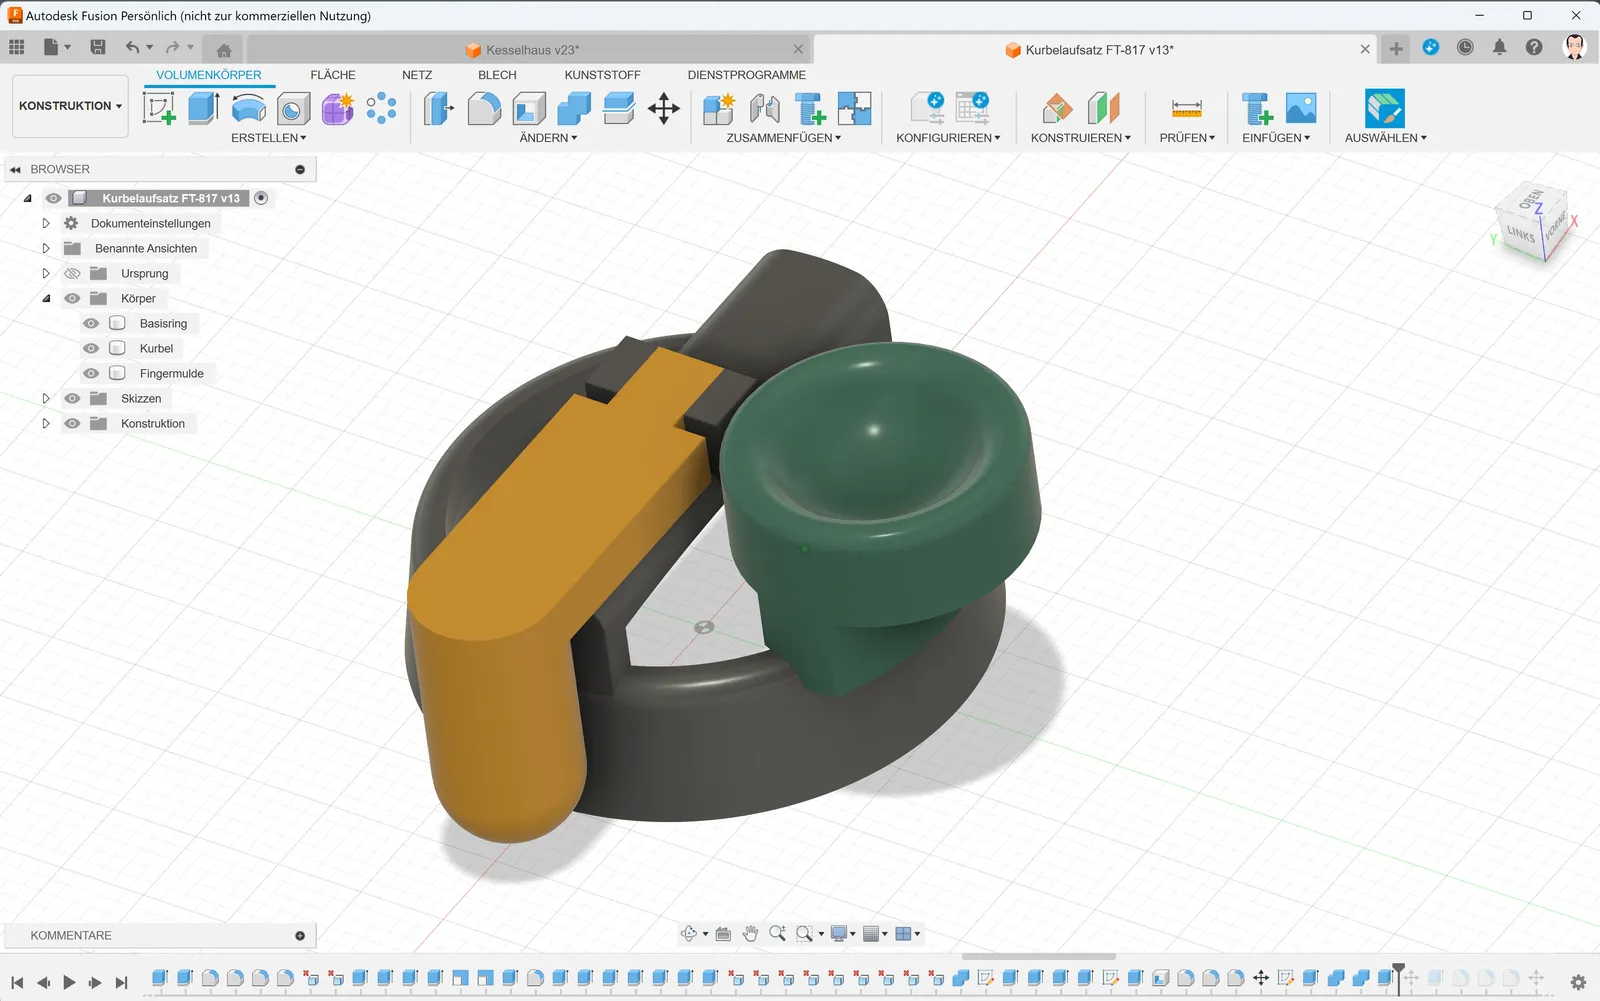
Task: Expand the Dokumenteinstellungen tree node
Action: click(45, 223)
